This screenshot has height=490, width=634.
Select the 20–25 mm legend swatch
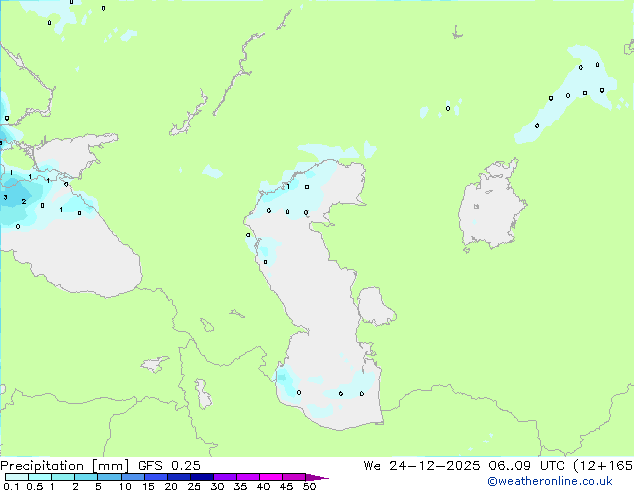coord(178,477)
